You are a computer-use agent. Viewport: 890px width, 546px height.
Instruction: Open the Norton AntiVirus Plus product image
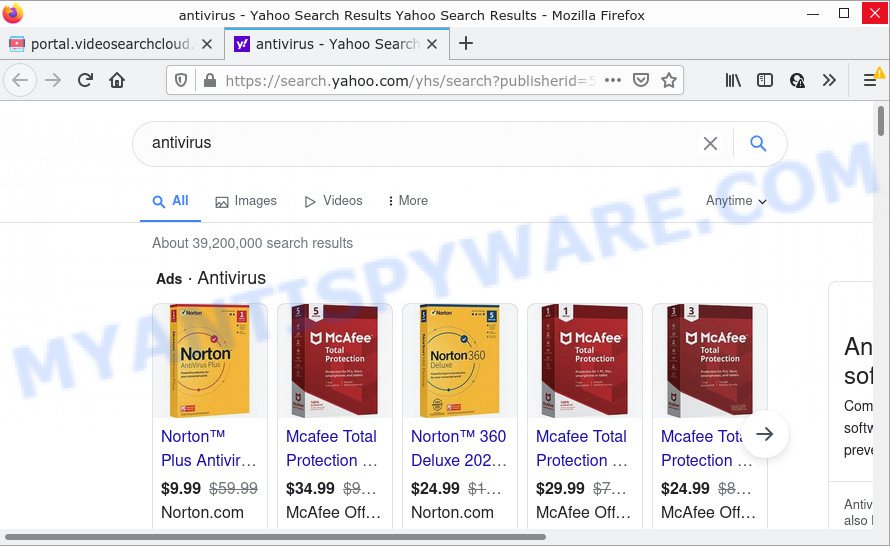[x=209, y=361]
